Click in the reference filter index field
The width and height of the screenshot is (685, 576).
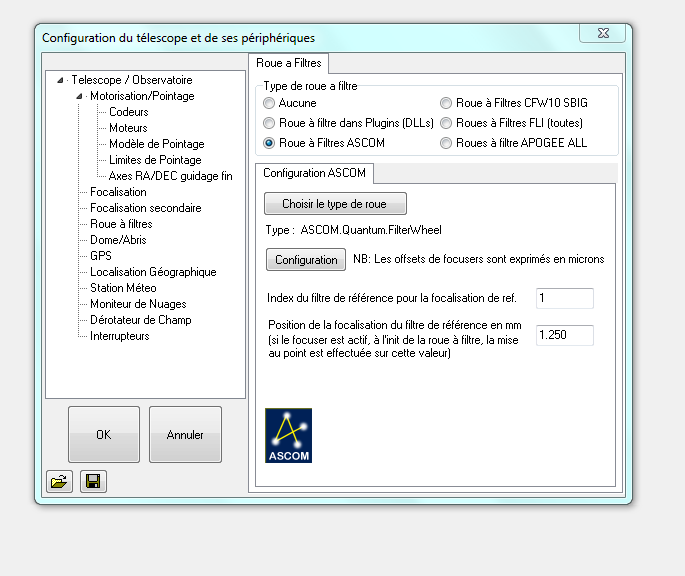click(564, 298)
